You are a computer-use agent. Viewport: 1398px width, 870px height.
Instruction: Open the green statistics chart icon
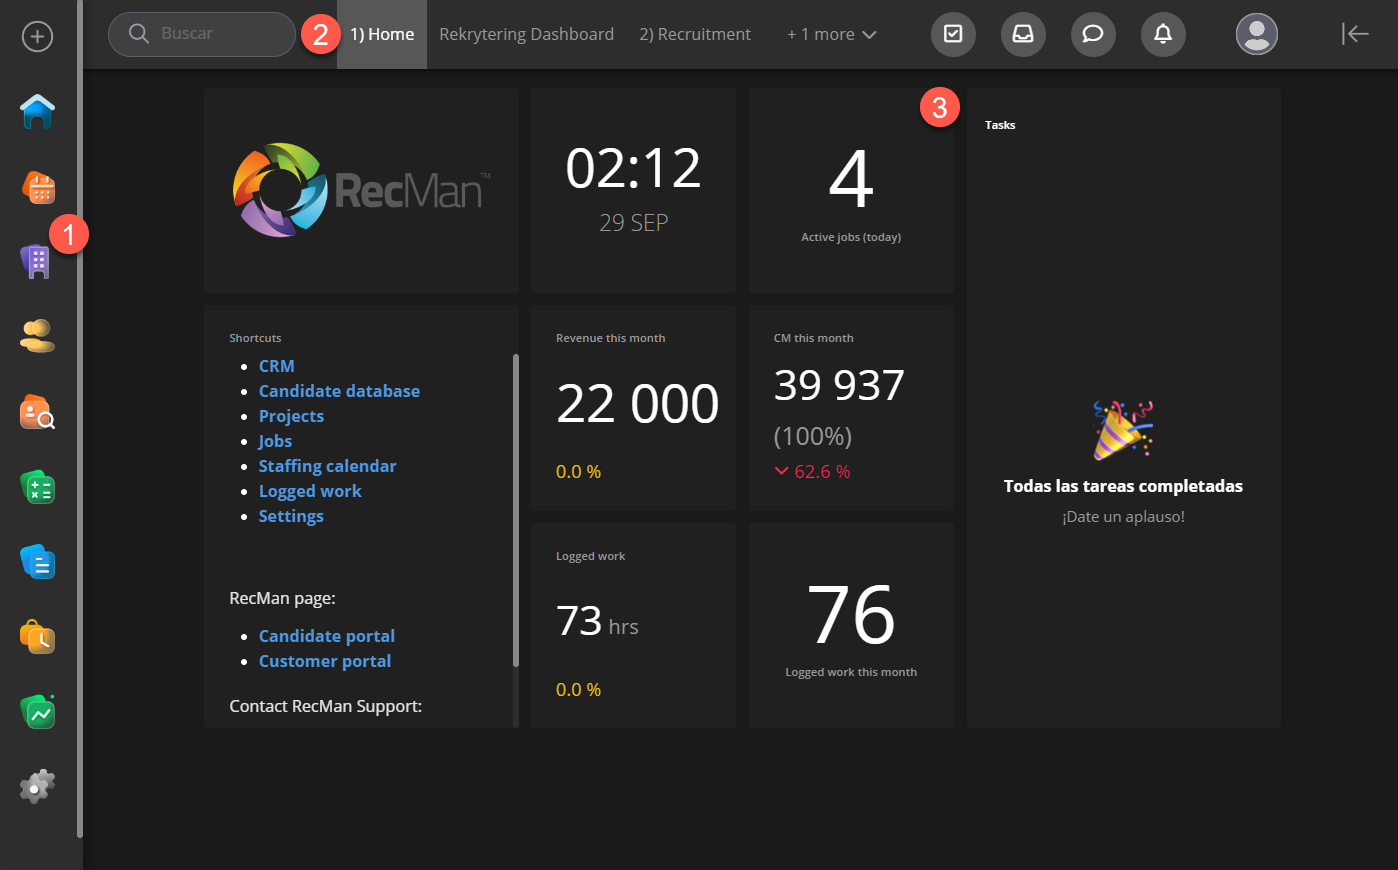pos(37,712)
